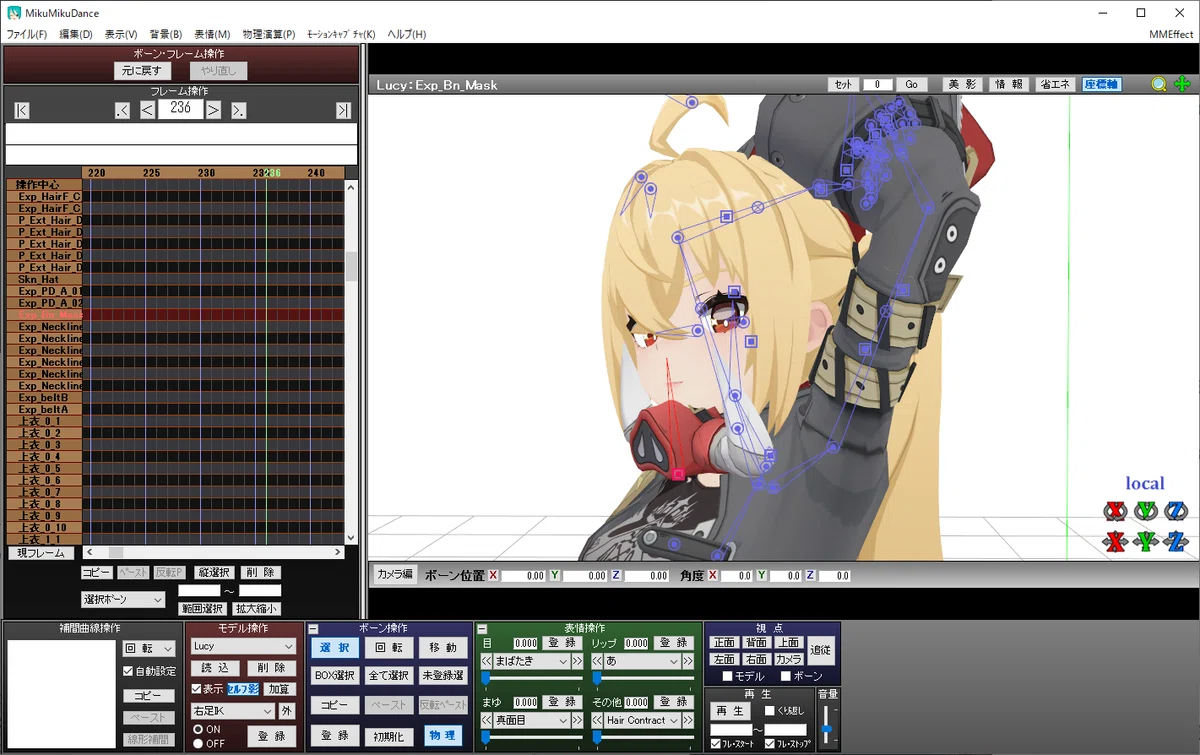Screen dimensions: 1200x755
Task: Click the magnifier zoom icon in viewport
Action: tap(1159, 84)
